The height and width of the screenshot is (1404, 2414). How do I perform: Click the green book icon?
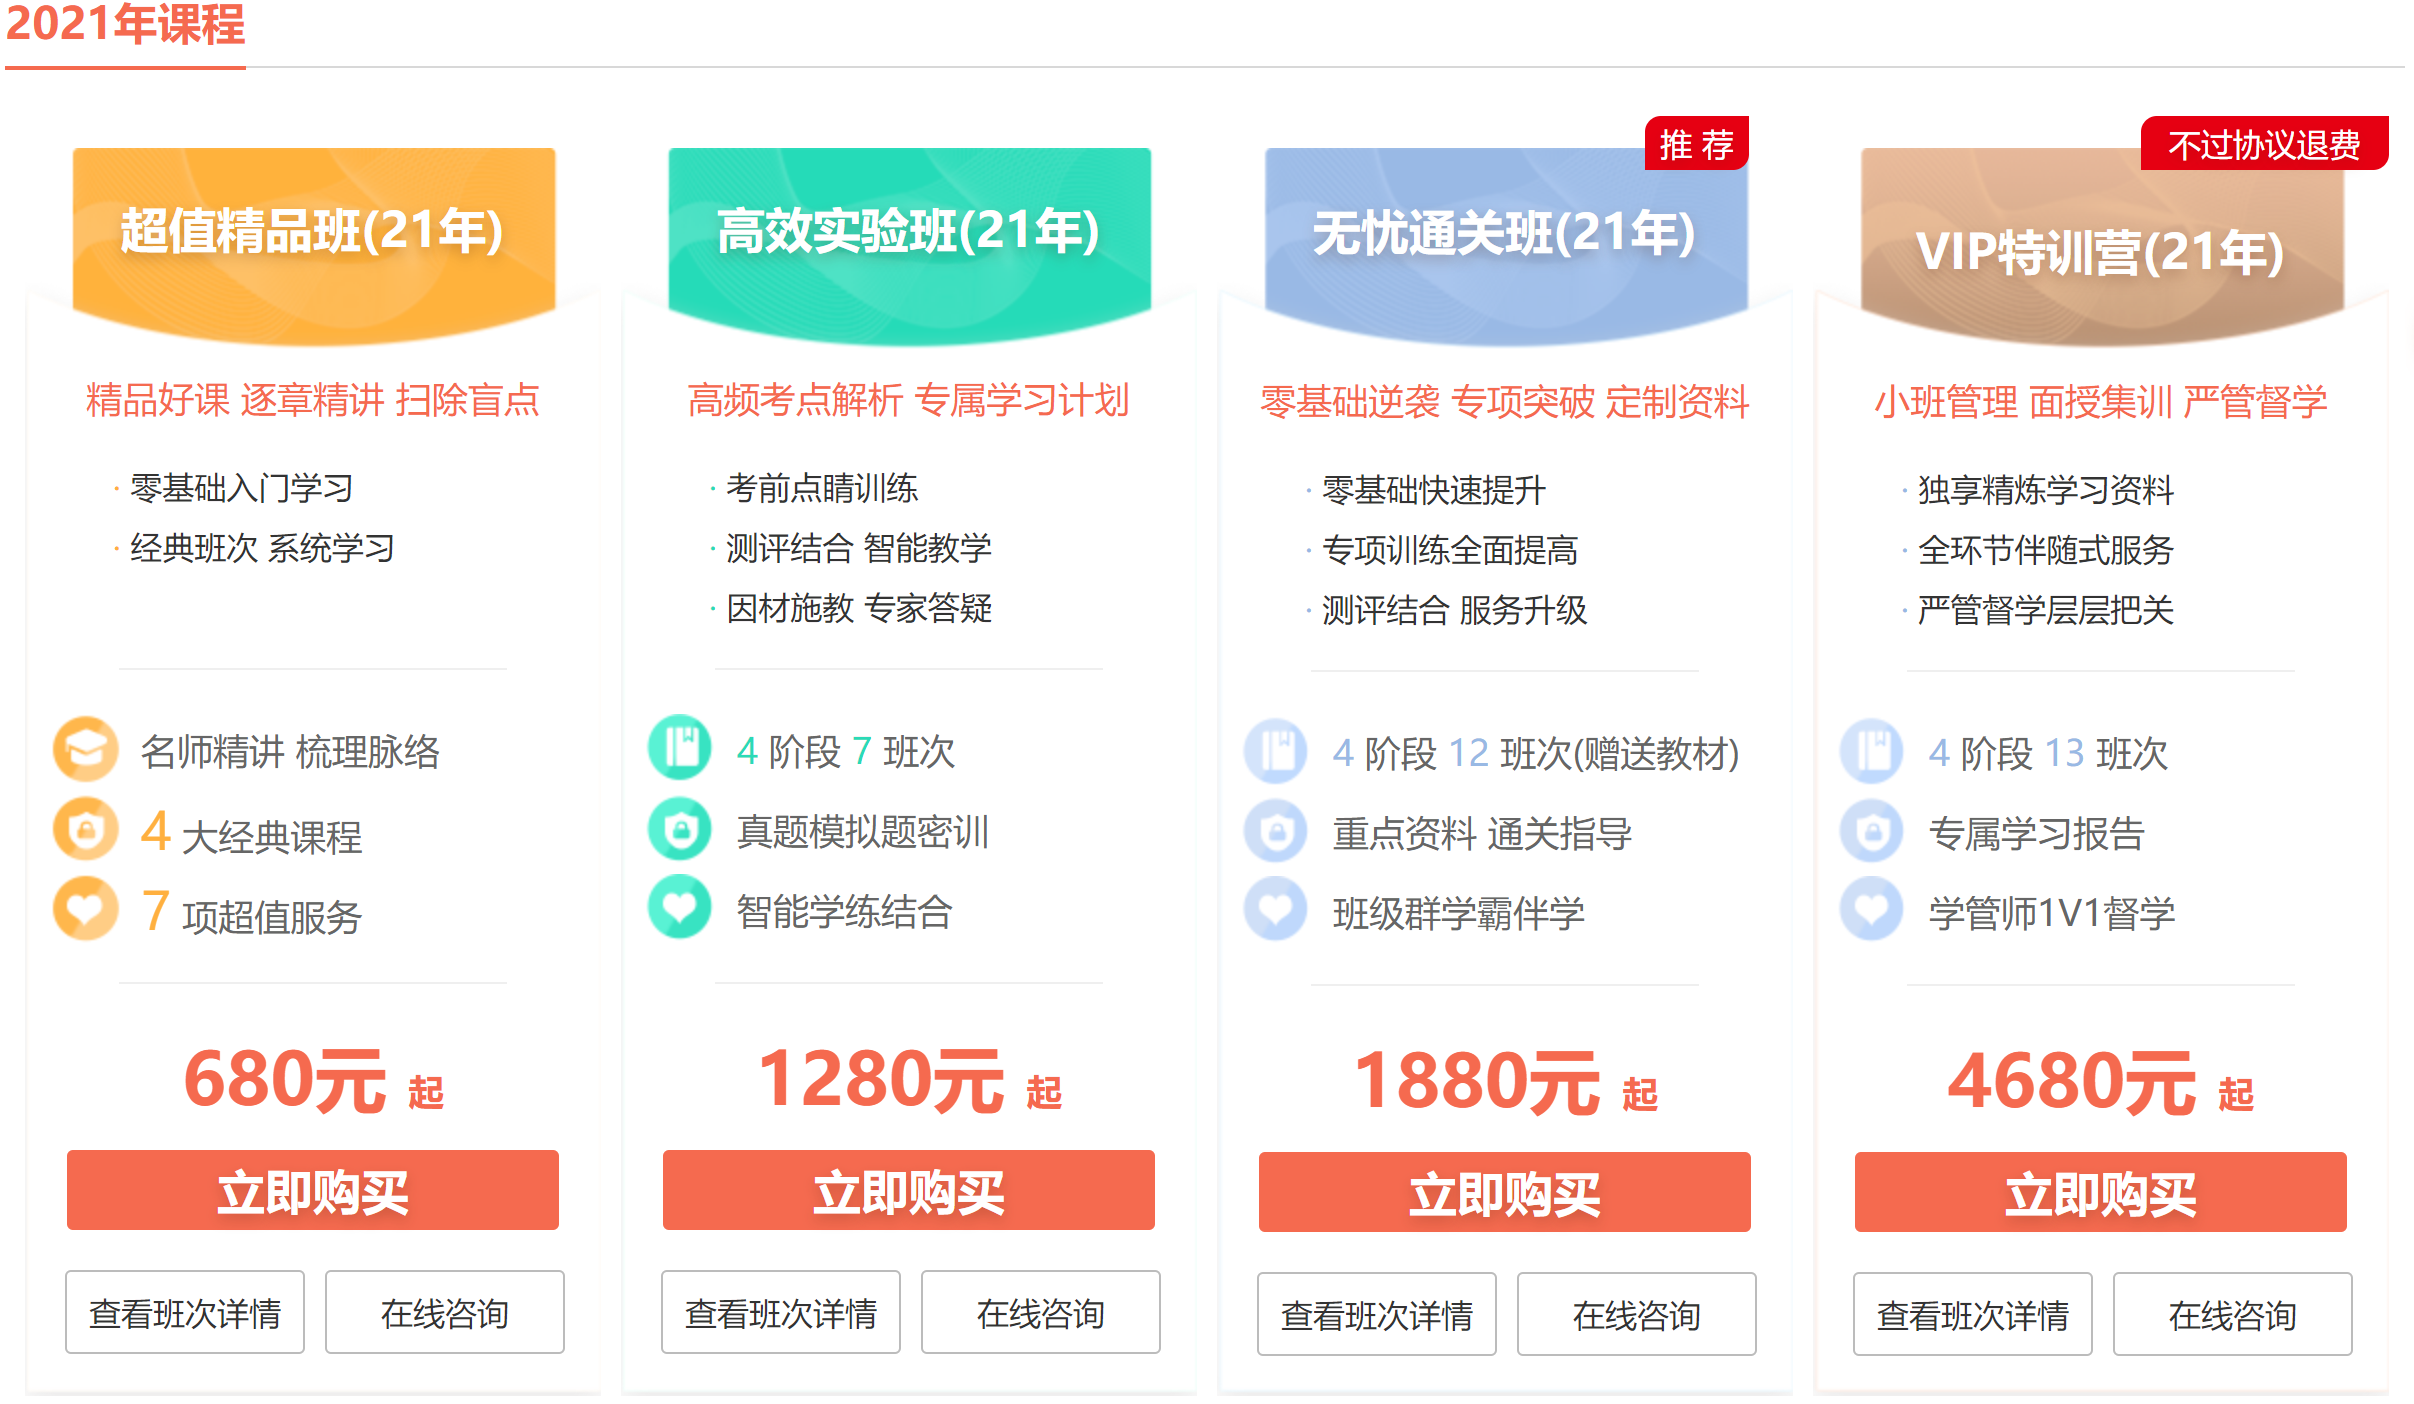pos(680,747)
